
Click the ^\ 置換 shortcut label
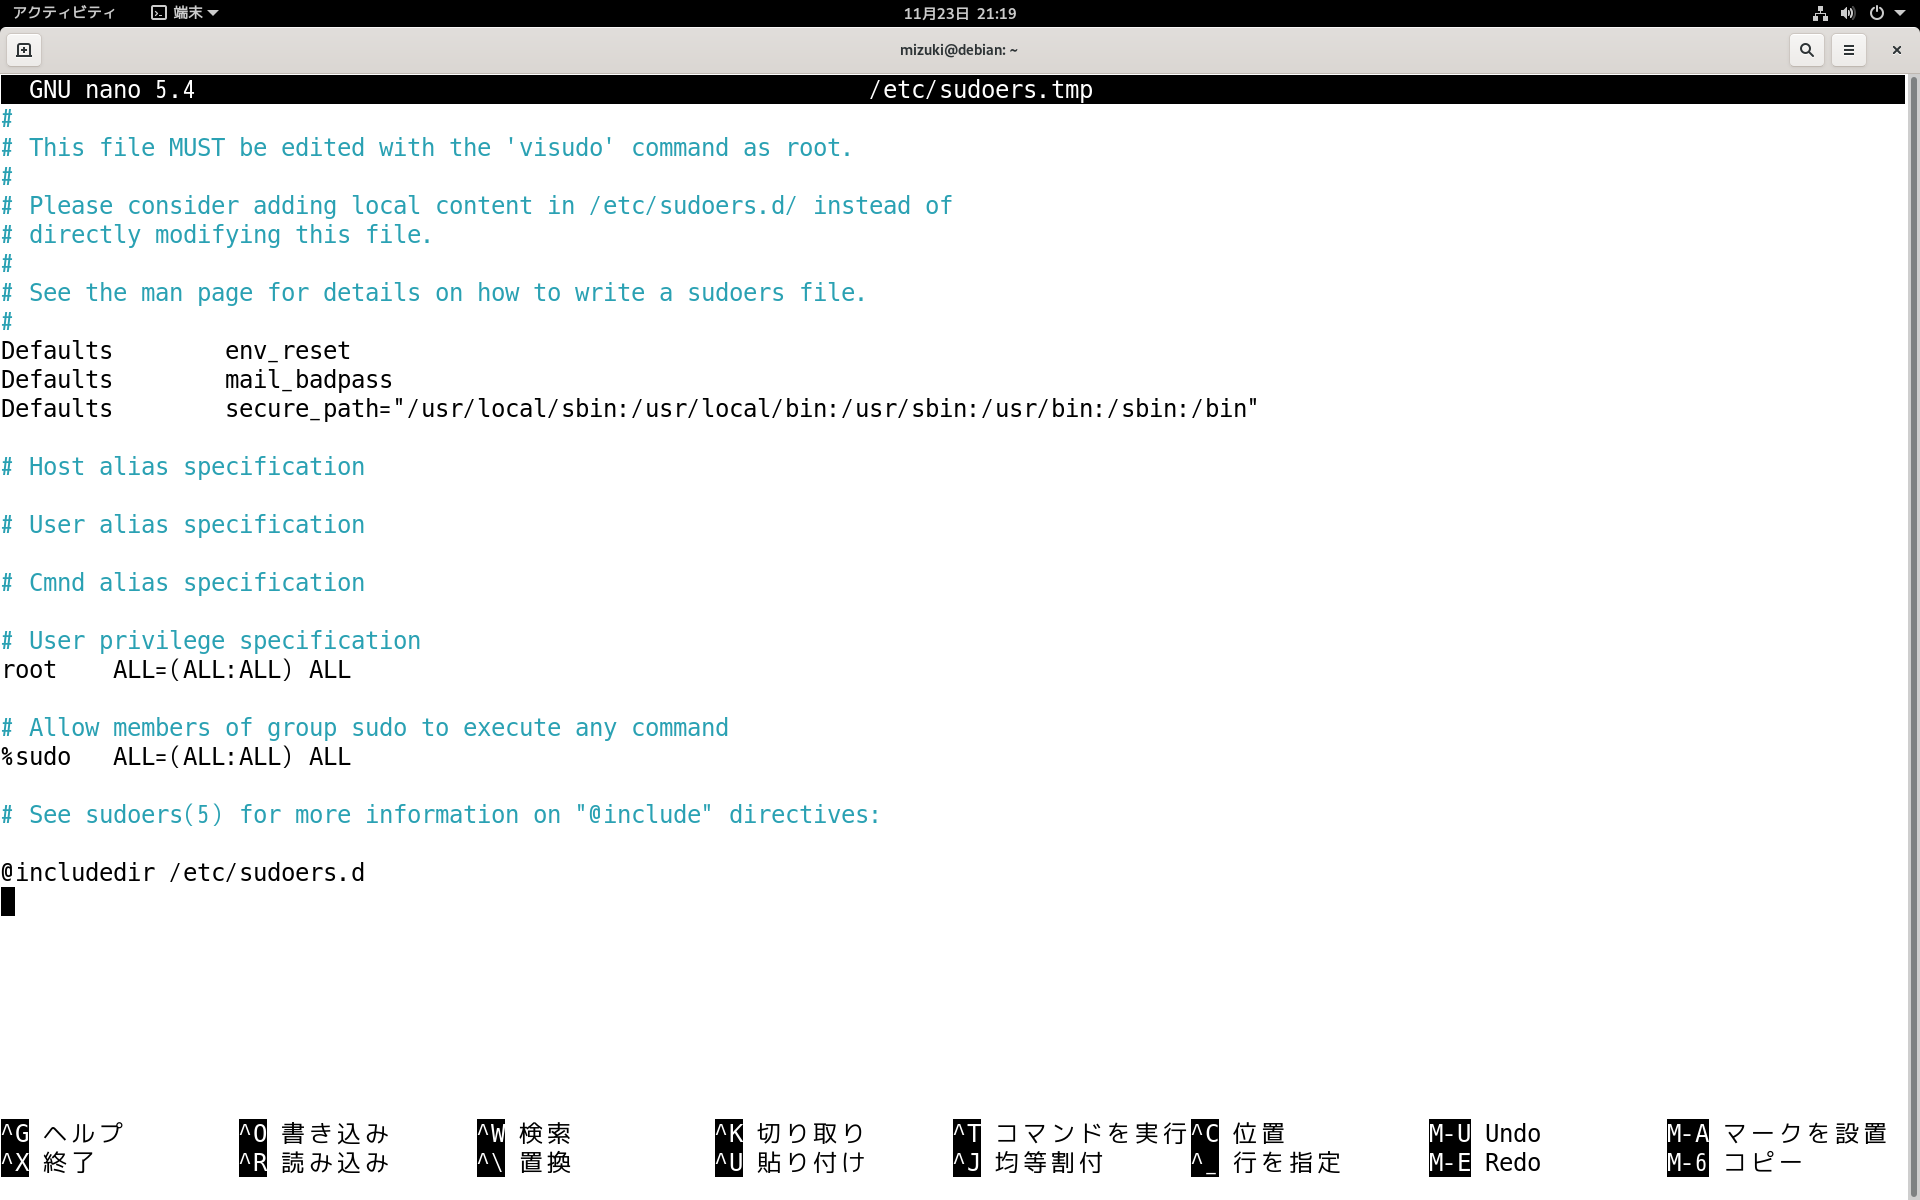524,1162
